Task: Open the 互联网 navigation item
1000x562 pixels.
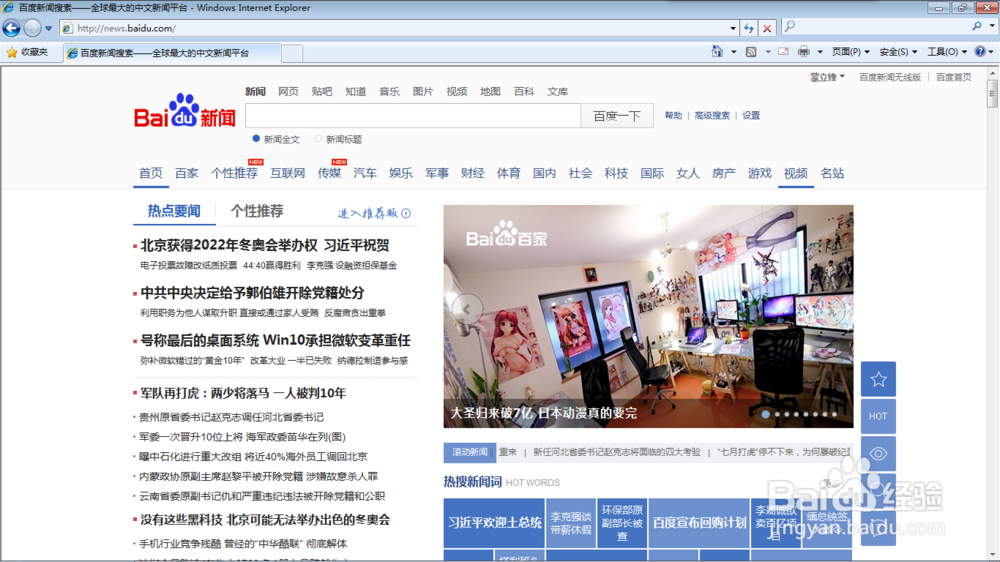Action: coord(288,173)
